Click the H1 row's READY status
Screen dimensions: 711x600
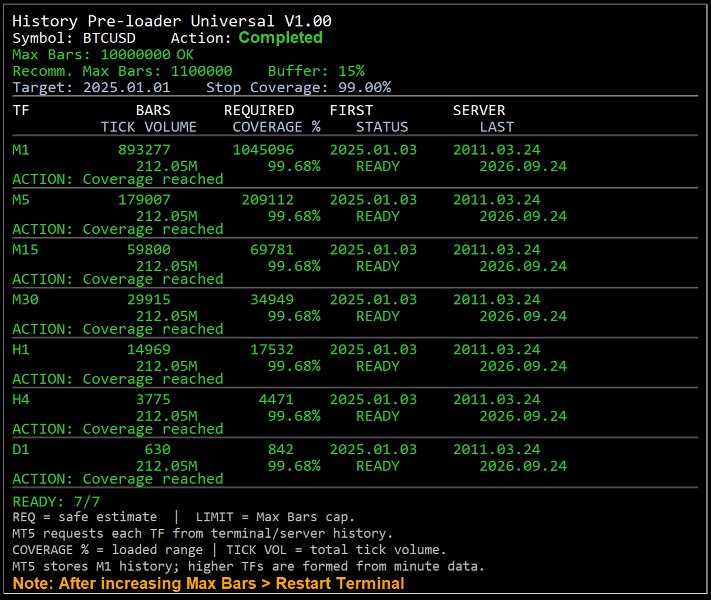click(x=378, y=366)
